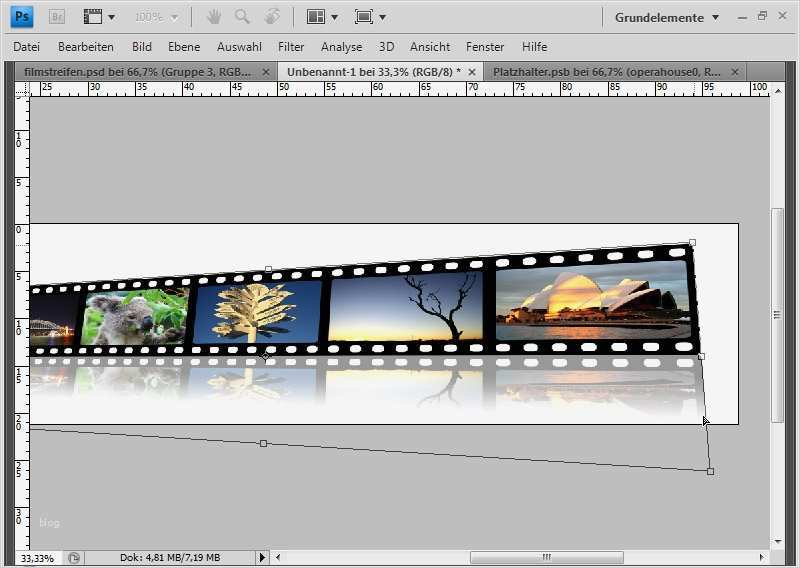Viewport: 800px width, 568px height.
Task: Click the bare tree sunset photo frame
Action: pyautogui.click(x=406, y=306)
